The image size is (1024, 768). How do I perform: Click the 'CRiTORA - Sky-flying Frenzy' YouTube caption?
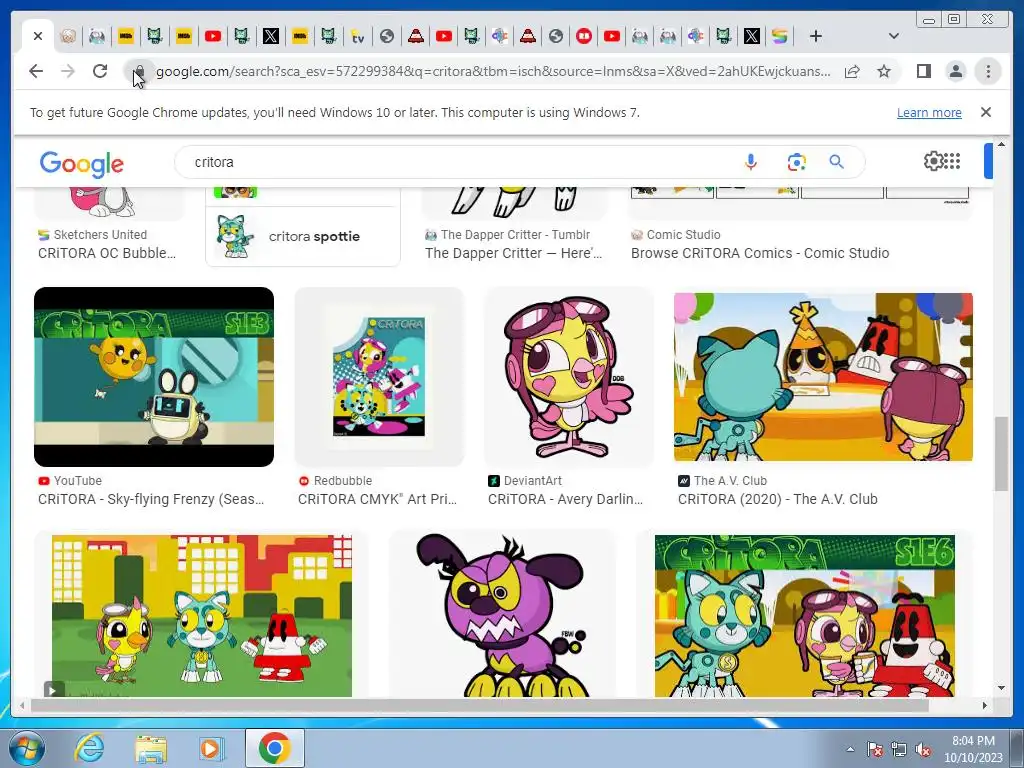pos(151,500)
